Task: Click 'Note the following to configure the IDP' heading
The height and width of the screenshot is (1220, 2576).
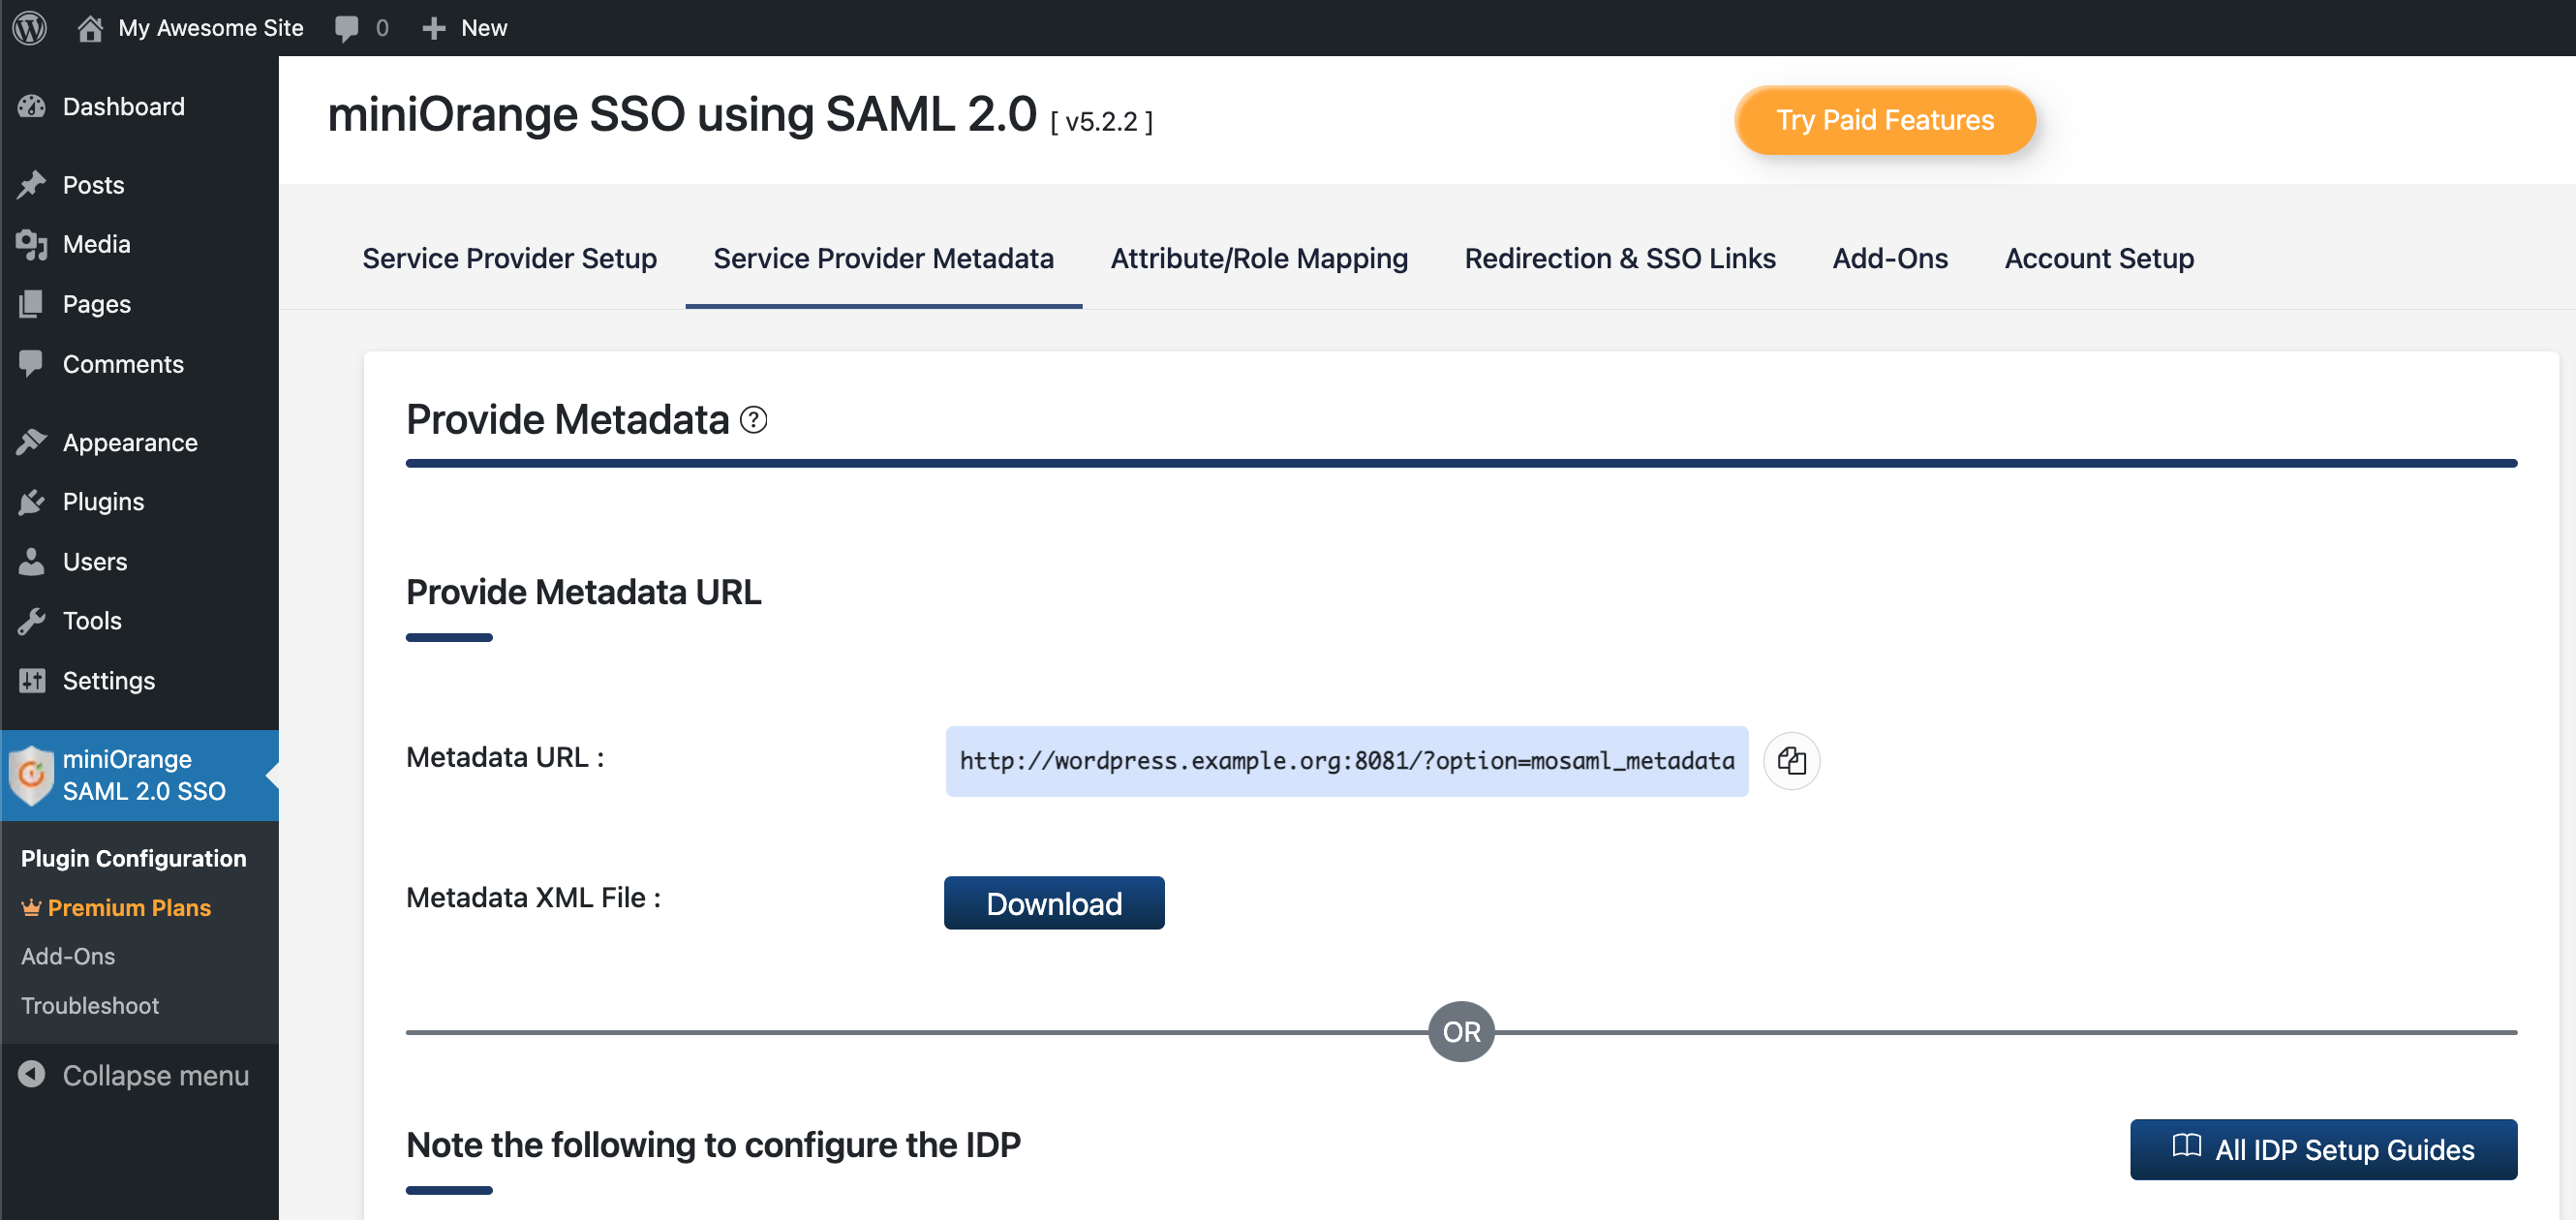Action: pyautogui.click(x=713, y=1145)
